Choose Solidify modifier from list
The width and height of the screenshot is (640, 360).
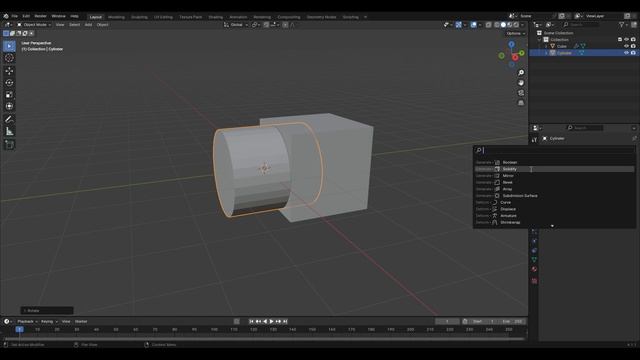pyautogui.click(x=554, y=169)
